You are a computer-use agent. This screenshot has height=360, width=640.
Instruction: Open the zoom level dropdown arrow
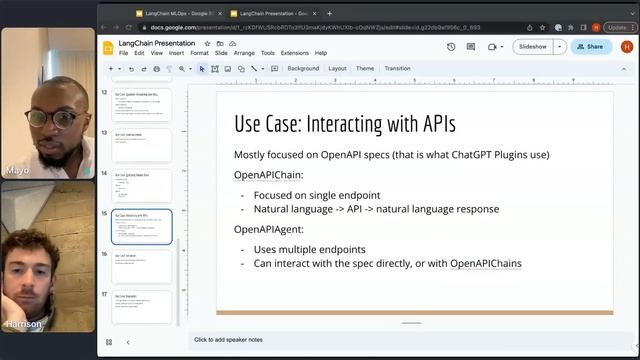[x=190, y=69]
